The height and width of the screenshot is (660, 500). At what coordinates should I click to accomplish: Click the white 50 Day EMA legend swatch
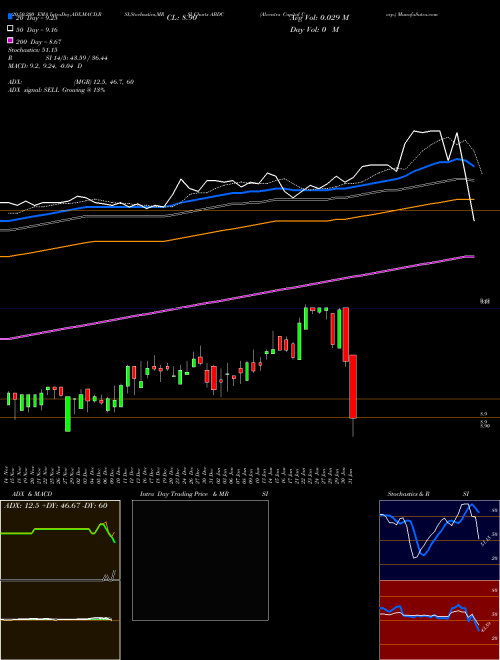pyautogui.click(x=10, y=29)
